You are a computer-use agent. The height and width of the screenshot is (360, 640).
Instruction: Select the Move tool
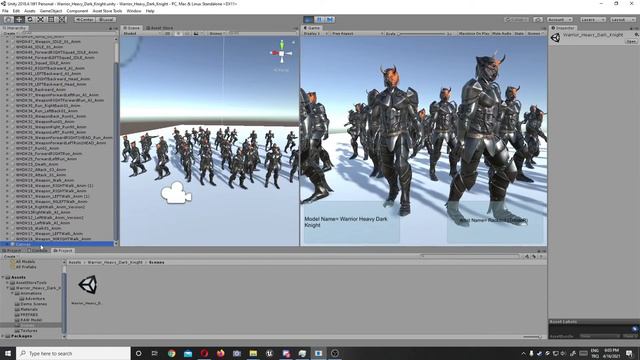pos(19,19)
